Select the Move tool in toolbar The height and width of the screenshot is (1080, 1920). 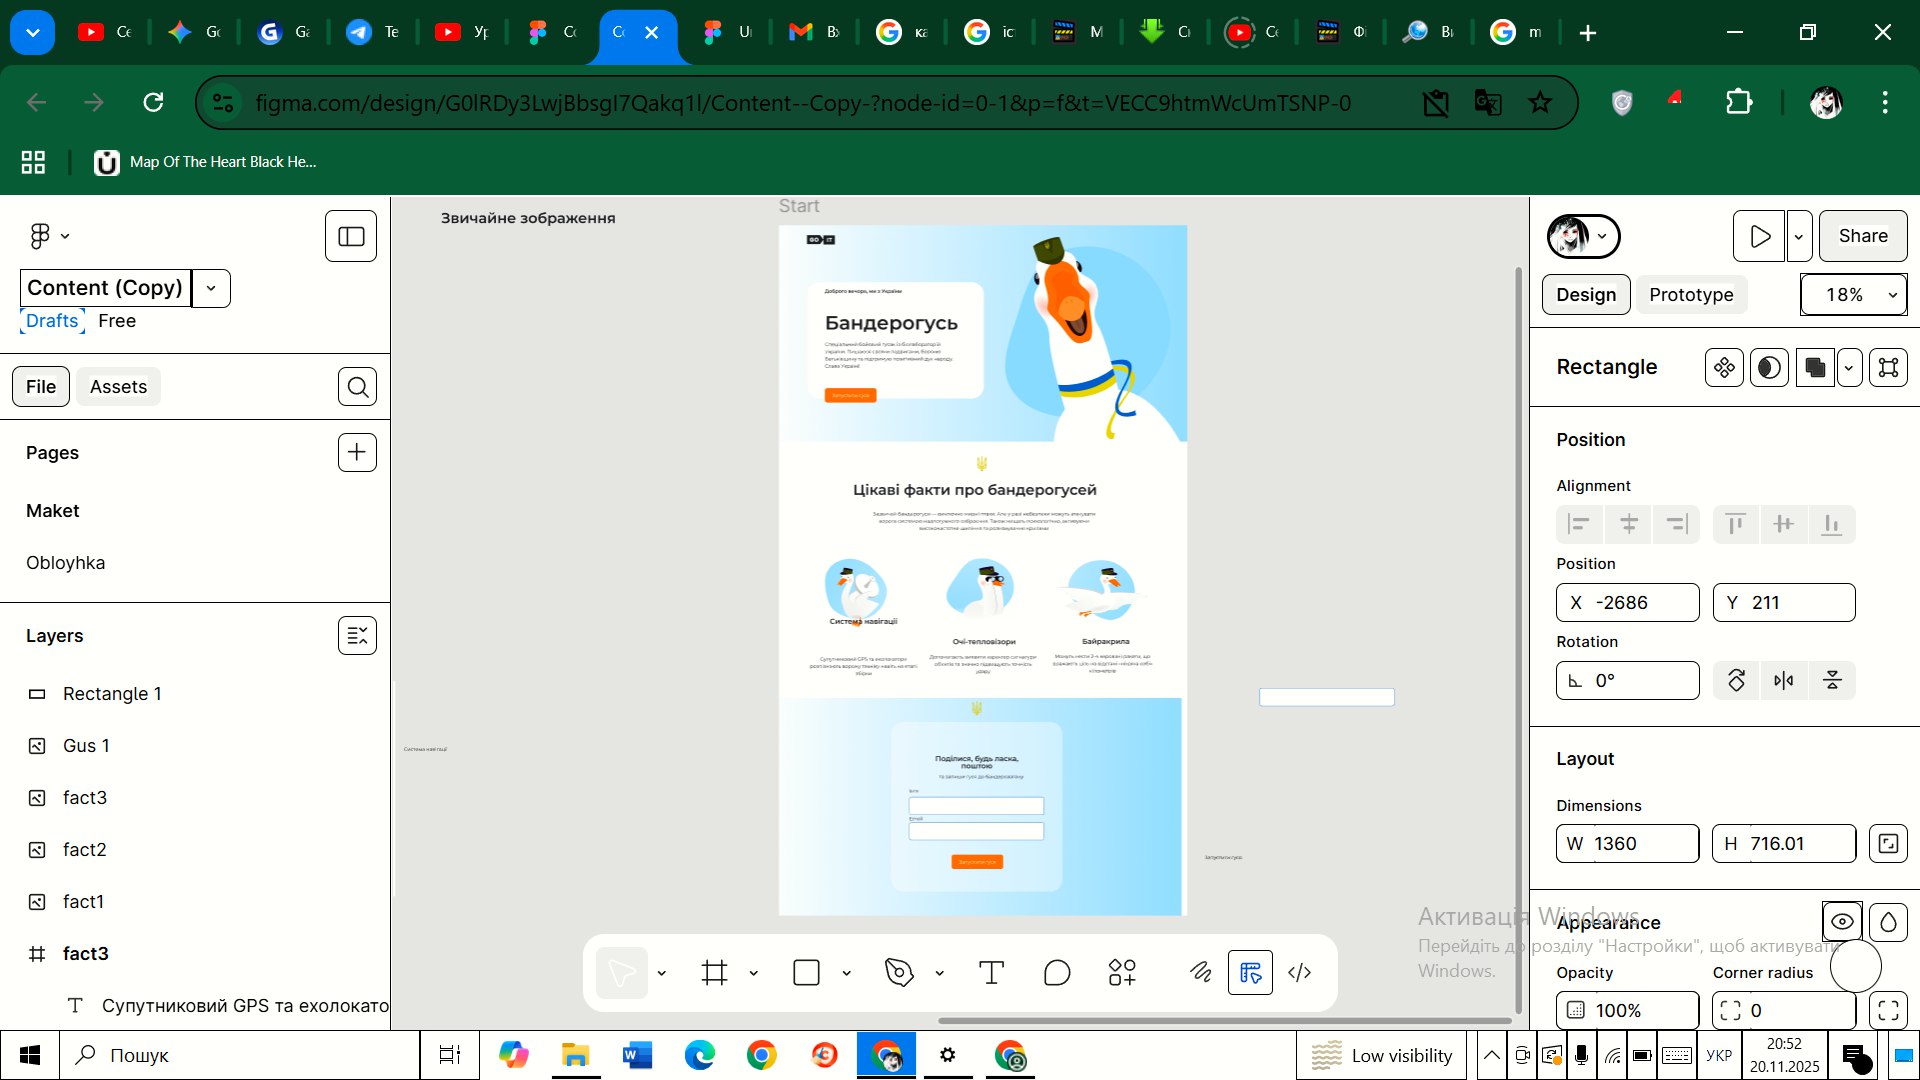click(621, 973)
